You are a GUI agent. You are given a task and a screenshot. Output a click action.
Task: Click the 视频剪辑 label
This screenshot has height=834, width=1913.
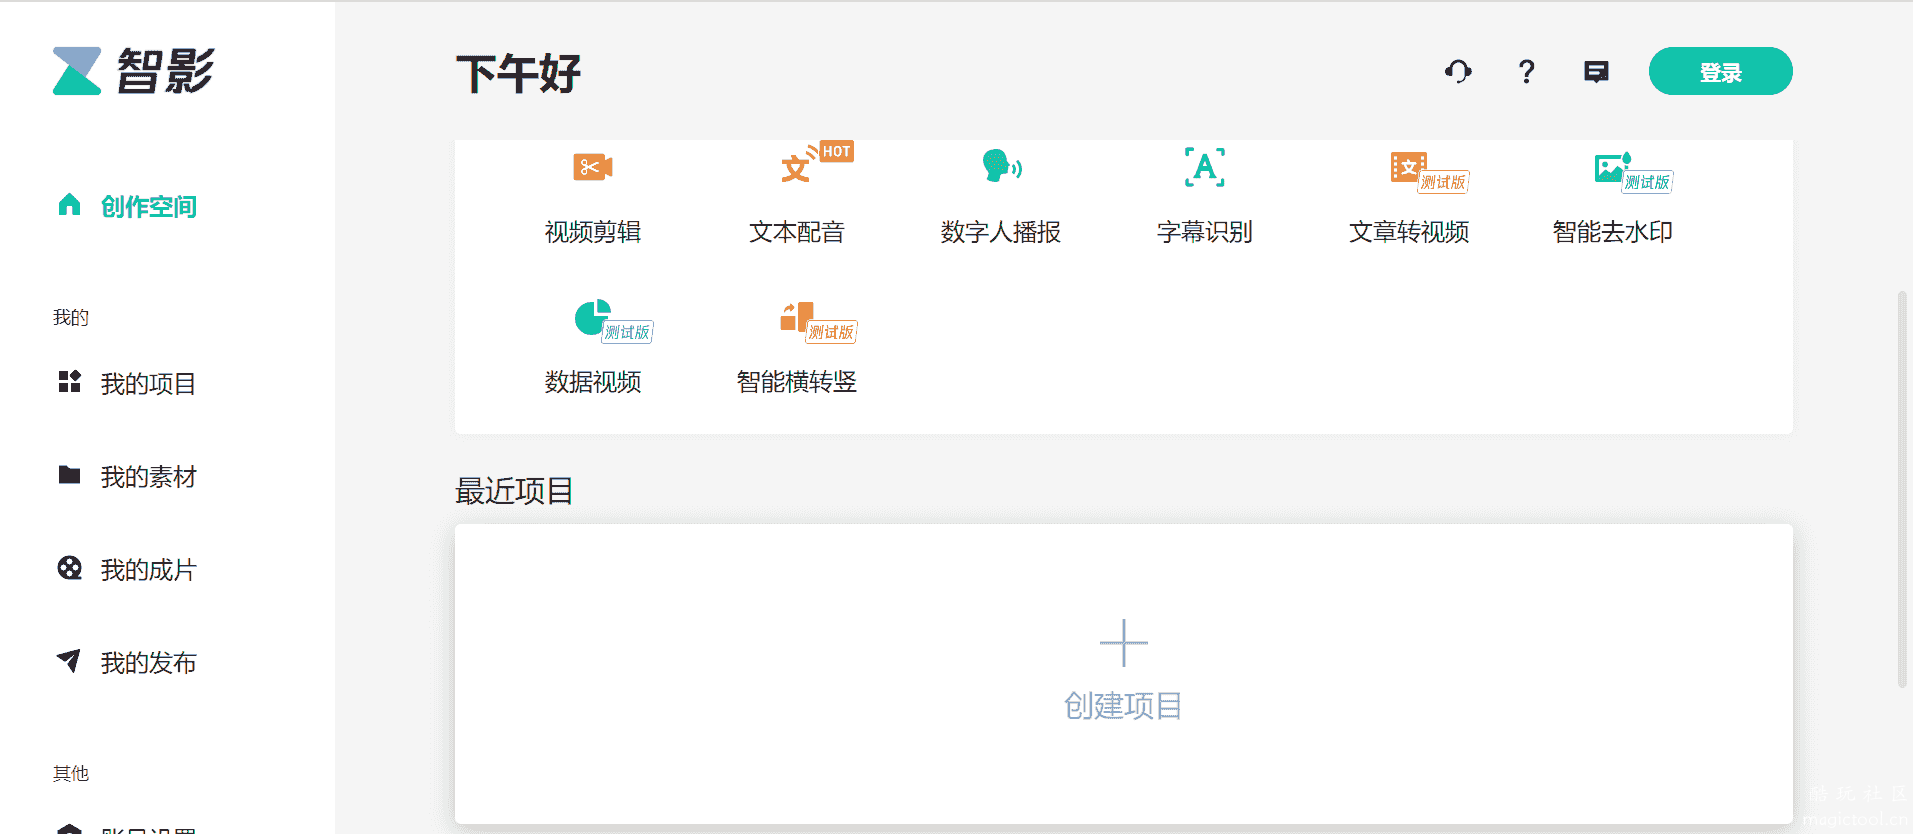click(593, 232)
